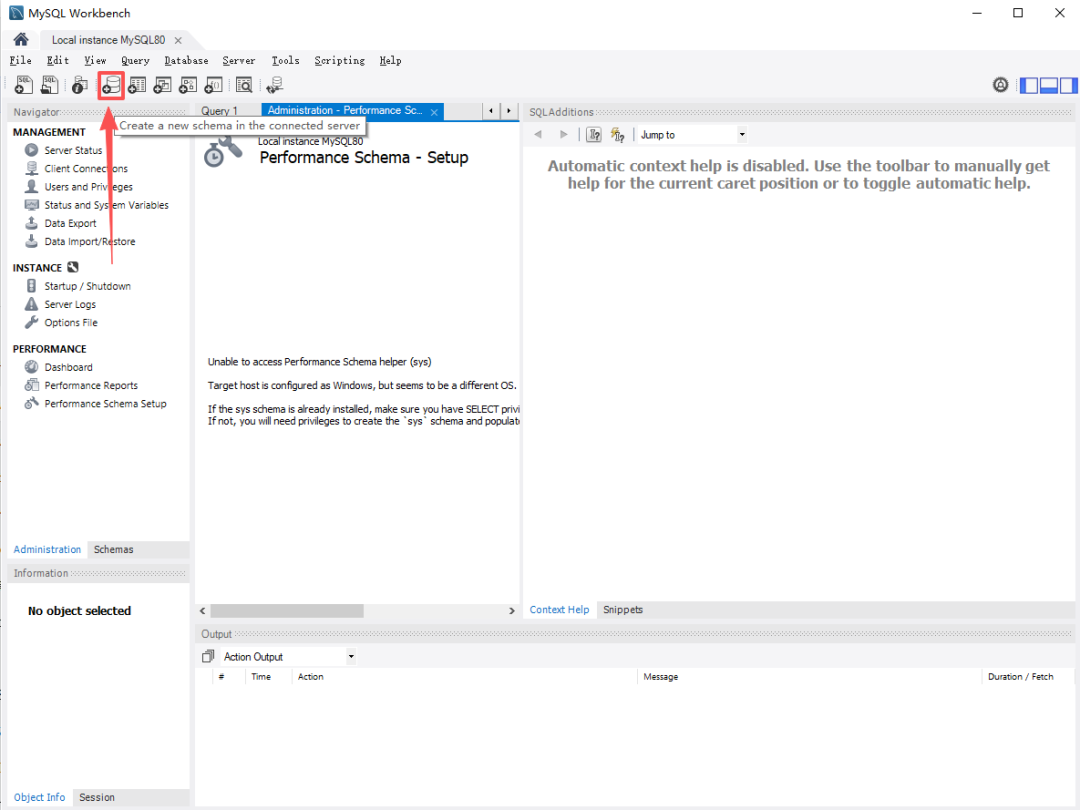Open SQL script file icon
This screenshot has height=810, width=1080.
click(x=50, y=85)
